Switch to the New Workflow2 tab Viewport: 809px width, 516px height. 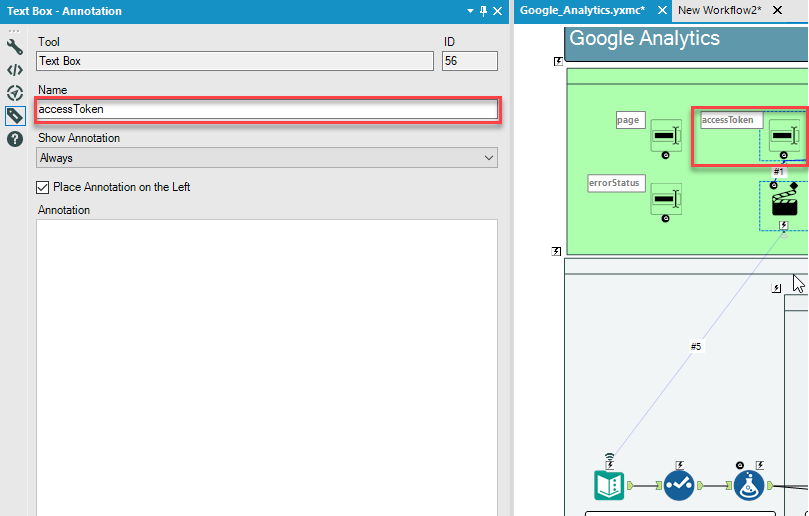coord(720,10)
